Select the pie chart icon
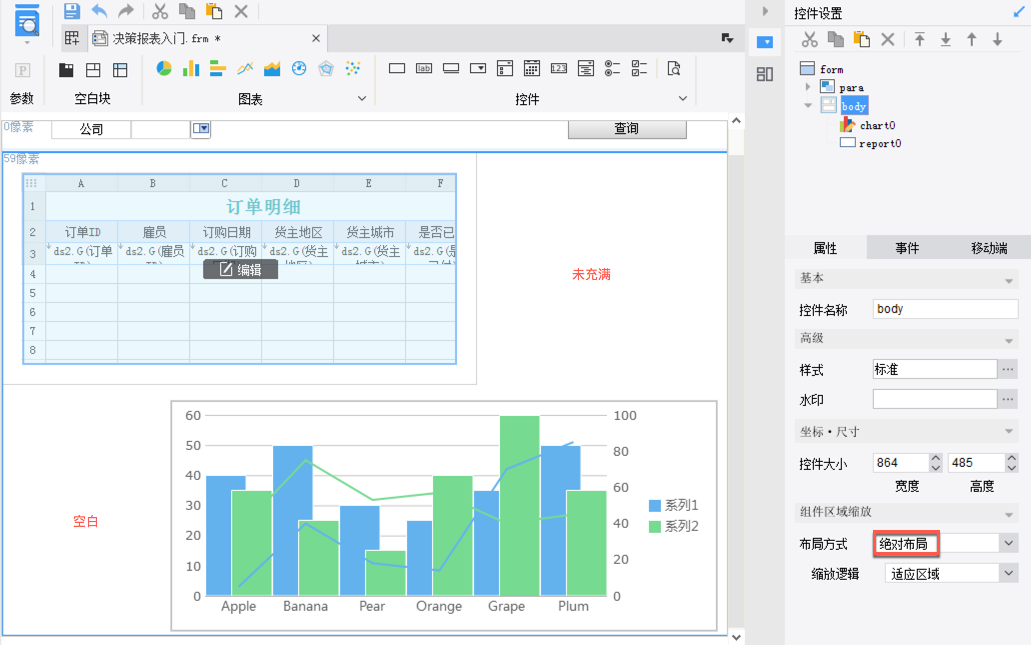Screen dimensions: 1031x645 click(164, 69)
